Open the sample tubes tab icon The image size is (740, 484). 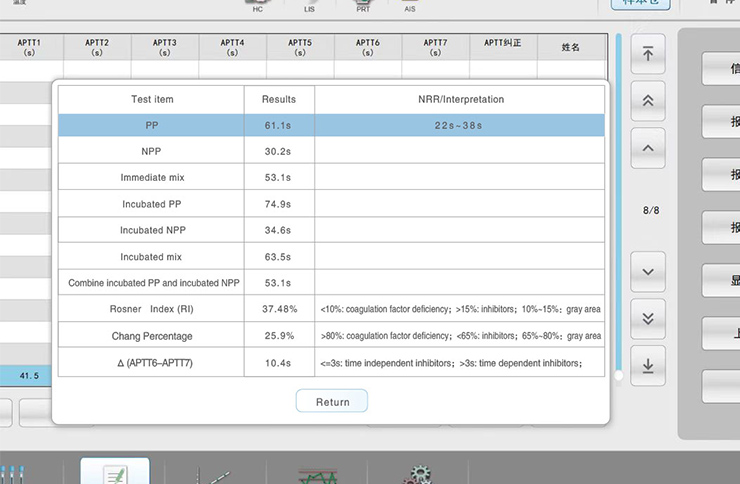(12, 475)
